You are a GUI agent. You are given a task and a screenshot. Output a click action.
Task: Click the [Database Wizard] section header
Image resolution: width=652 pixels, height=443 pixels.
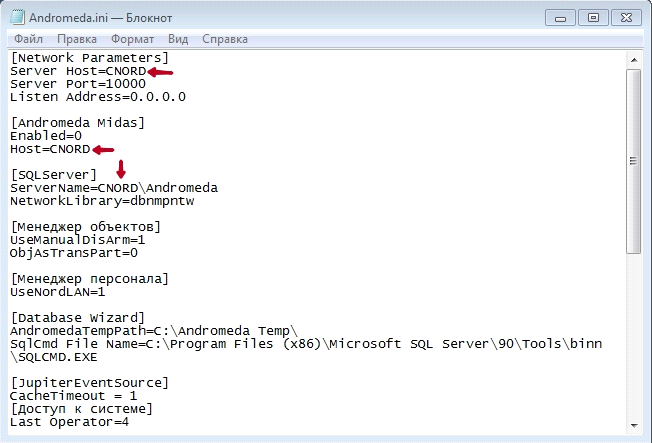pyautogui.click(x=77, y=318)
